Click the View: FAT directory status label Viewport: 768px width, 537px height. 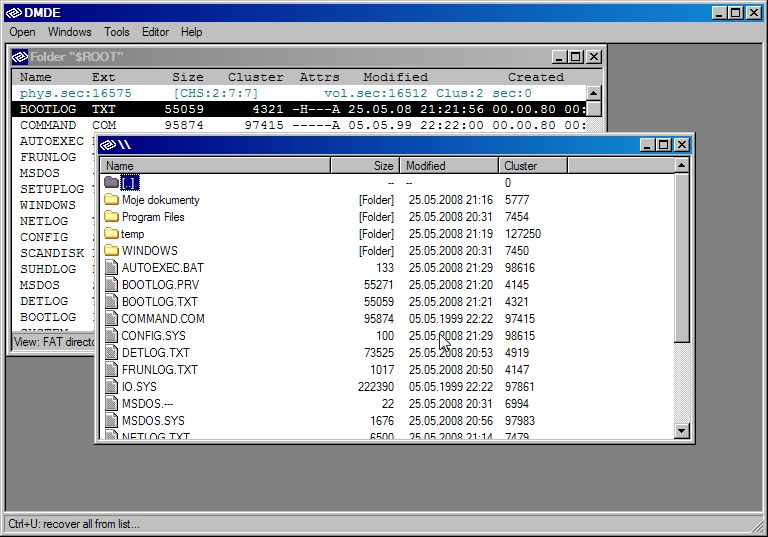click(54, 342)
